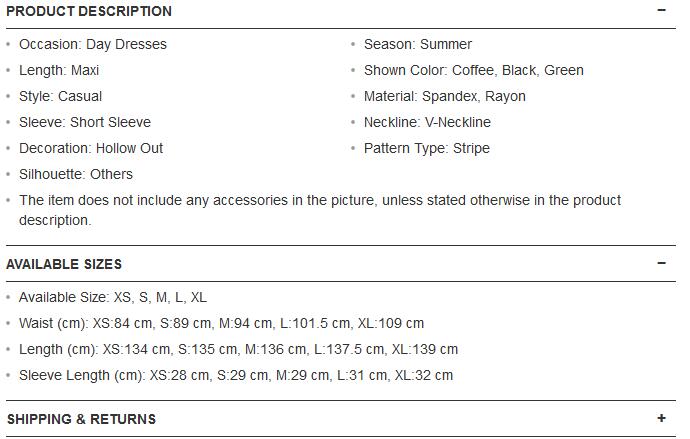Click the Neckline: V-Neckline entry
Image resolution: width=690 pixels, height=439 pixels.
pos(427,122)
